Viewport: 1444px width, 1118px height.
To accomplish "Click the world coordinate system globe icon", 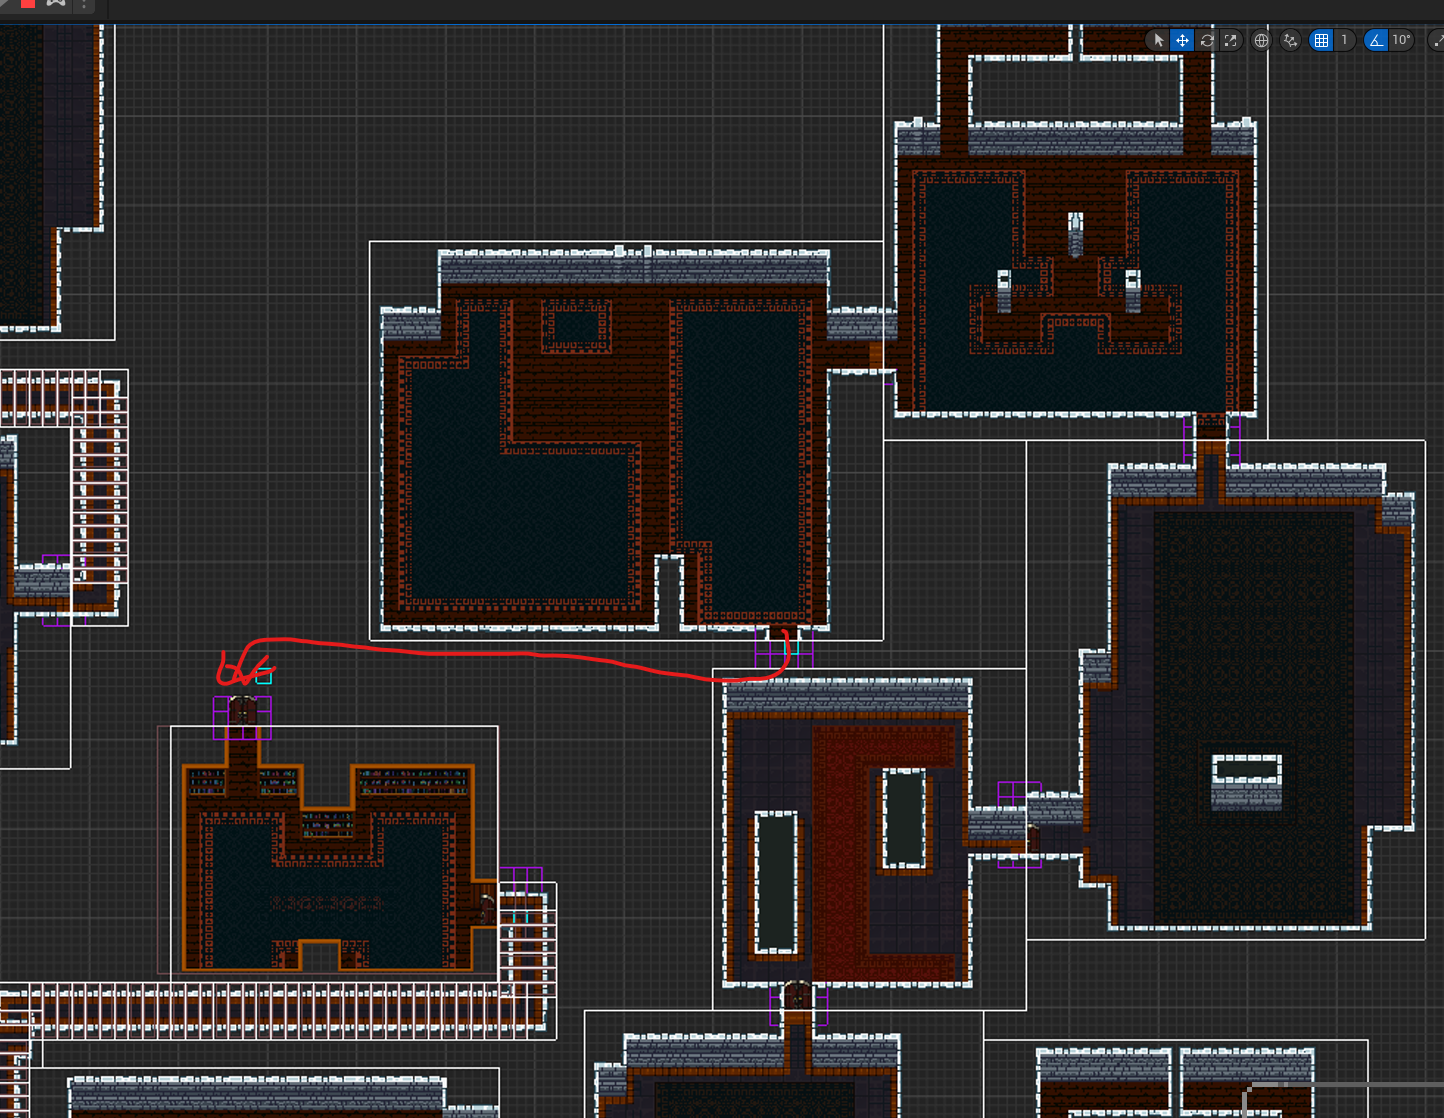I will [1261, 40].
